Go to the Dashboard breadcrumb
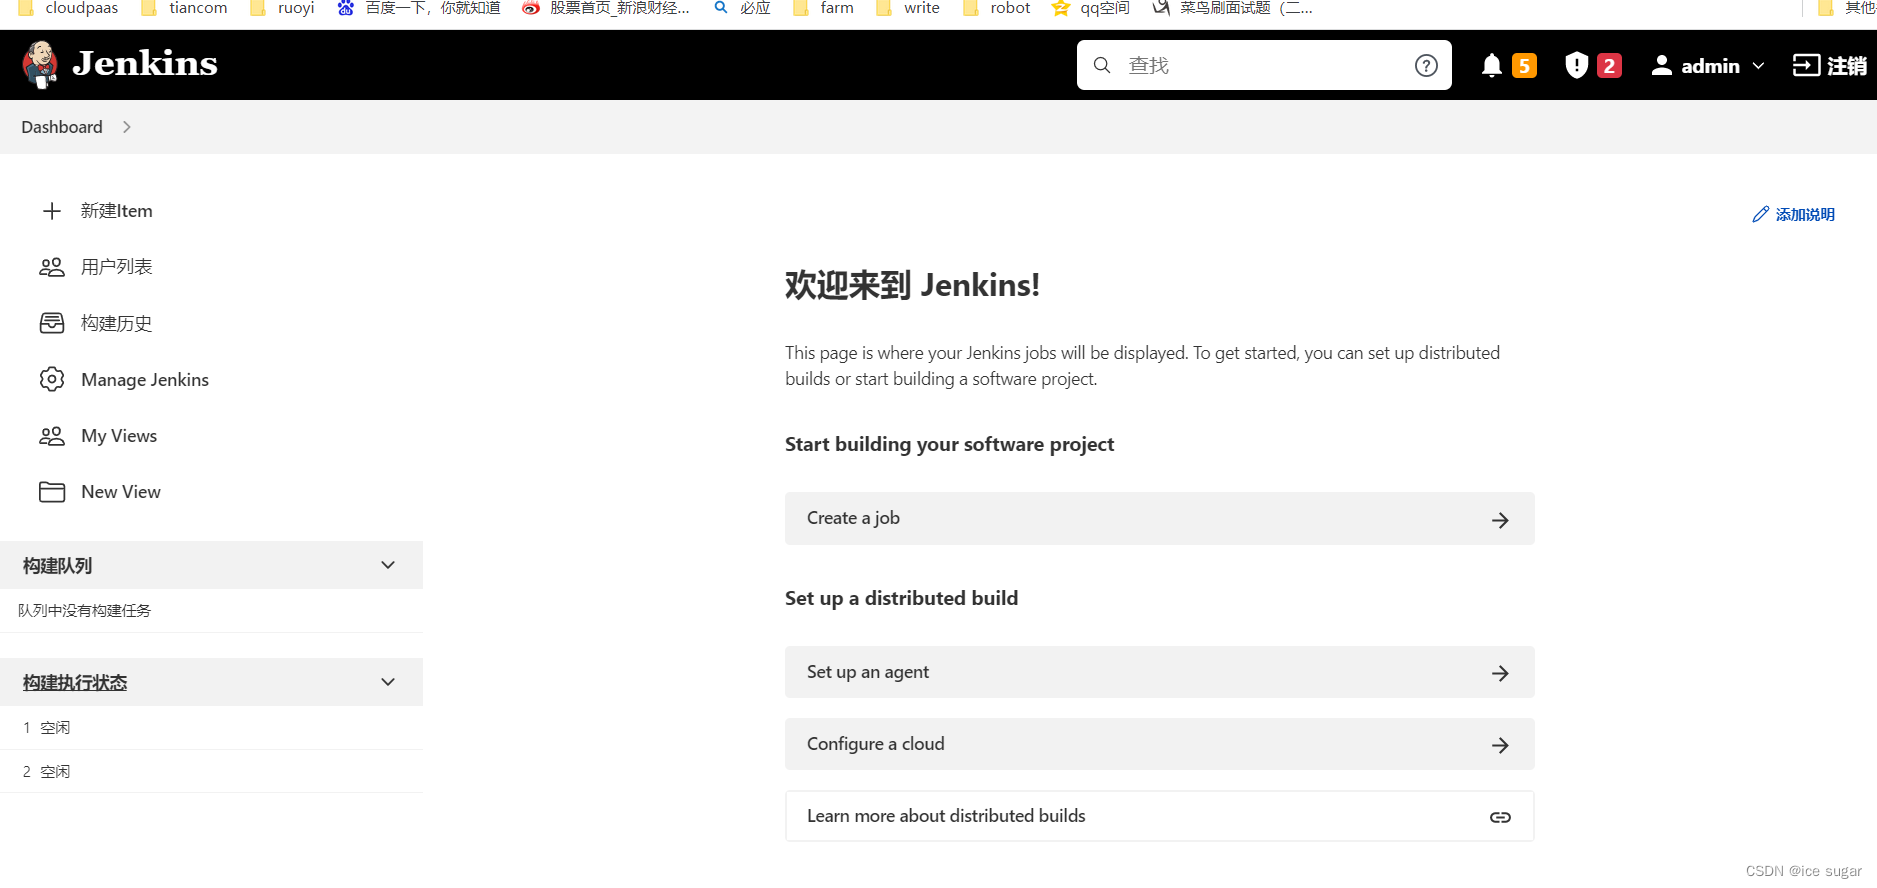 [62, 127]
